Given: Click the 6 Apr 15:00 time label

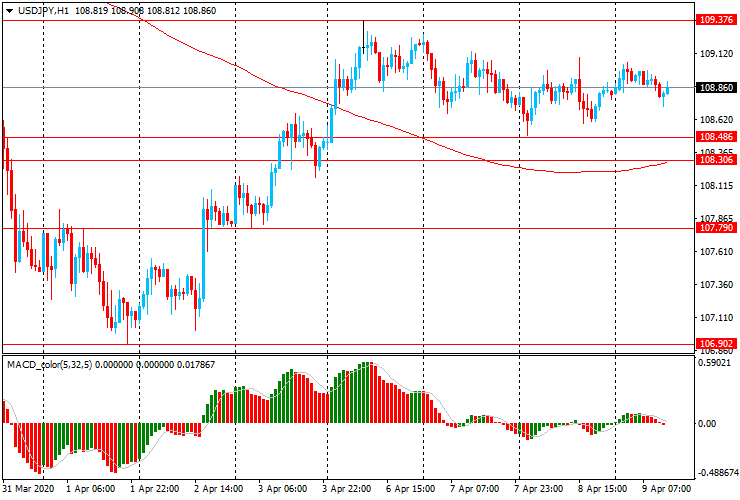Looking at the screenshot, I should (410, 489).
